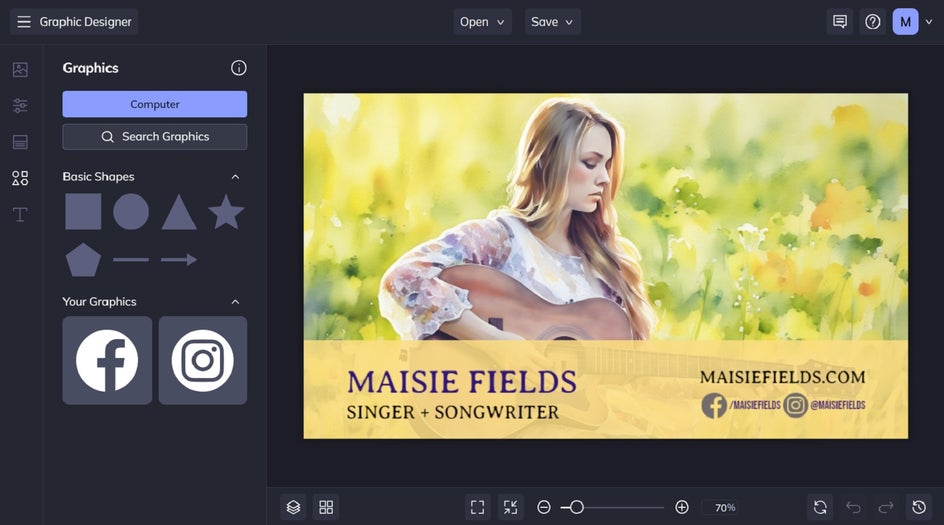Open the history clock icon

(x=919, y=507)
